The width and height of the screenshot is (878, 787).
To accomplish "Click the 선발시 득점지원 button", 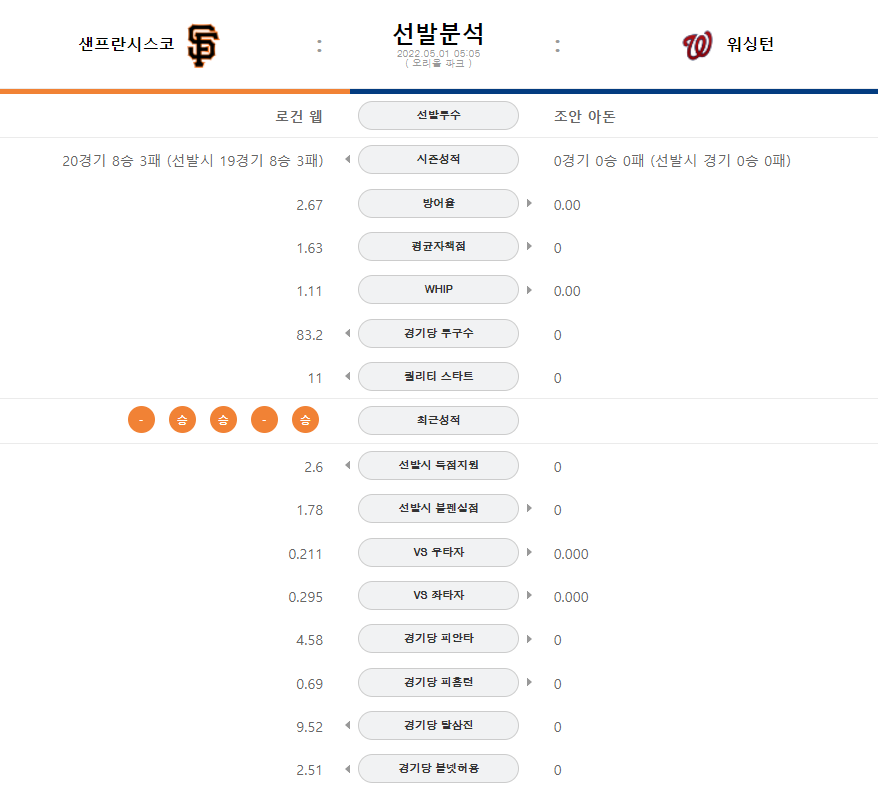I will (x=438, y=465).
